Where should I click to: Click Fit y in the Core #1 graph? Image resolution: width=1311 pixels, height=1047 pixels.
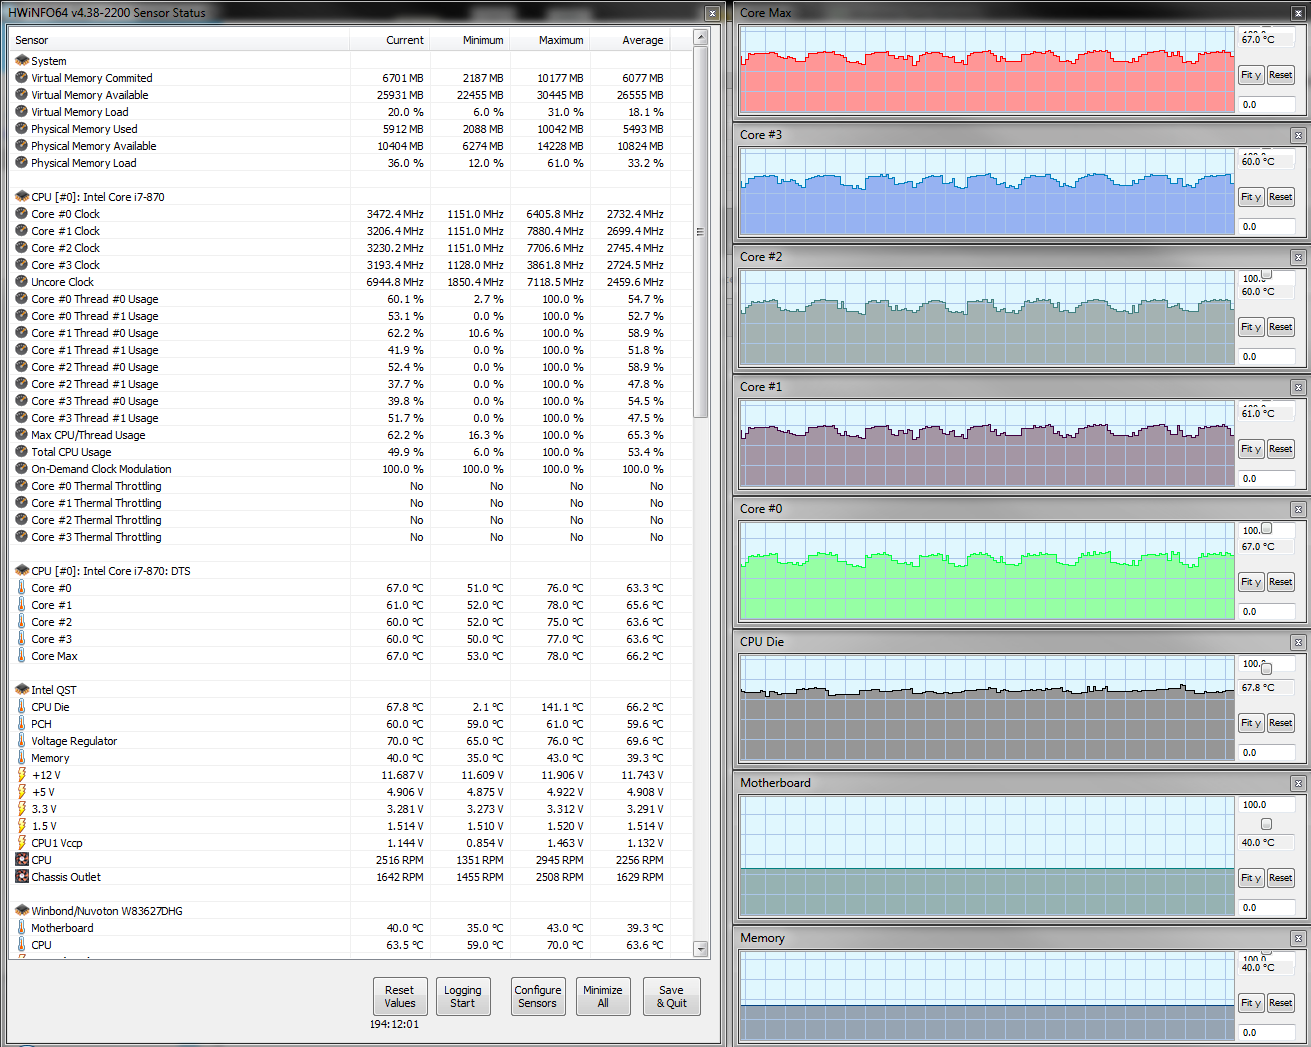(x=1251, y=449)
